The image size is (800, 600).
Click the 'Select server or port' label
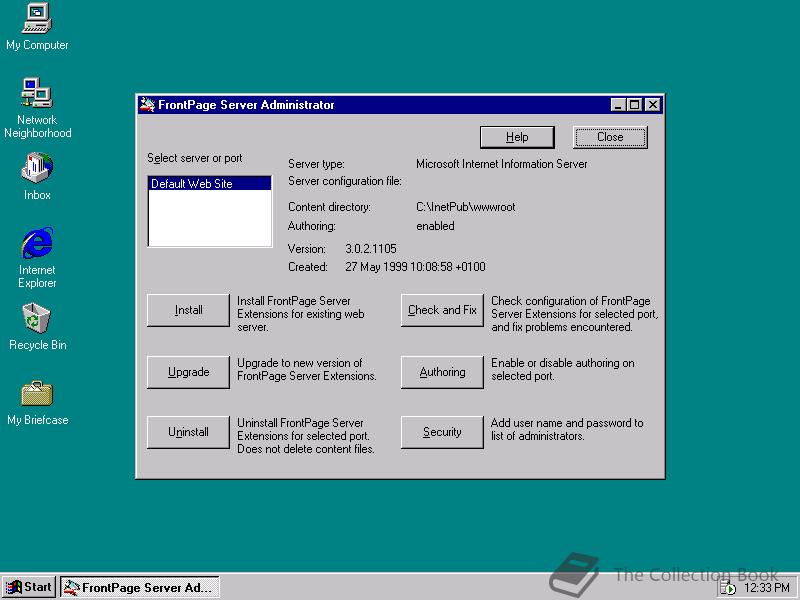tap(194, 158)
